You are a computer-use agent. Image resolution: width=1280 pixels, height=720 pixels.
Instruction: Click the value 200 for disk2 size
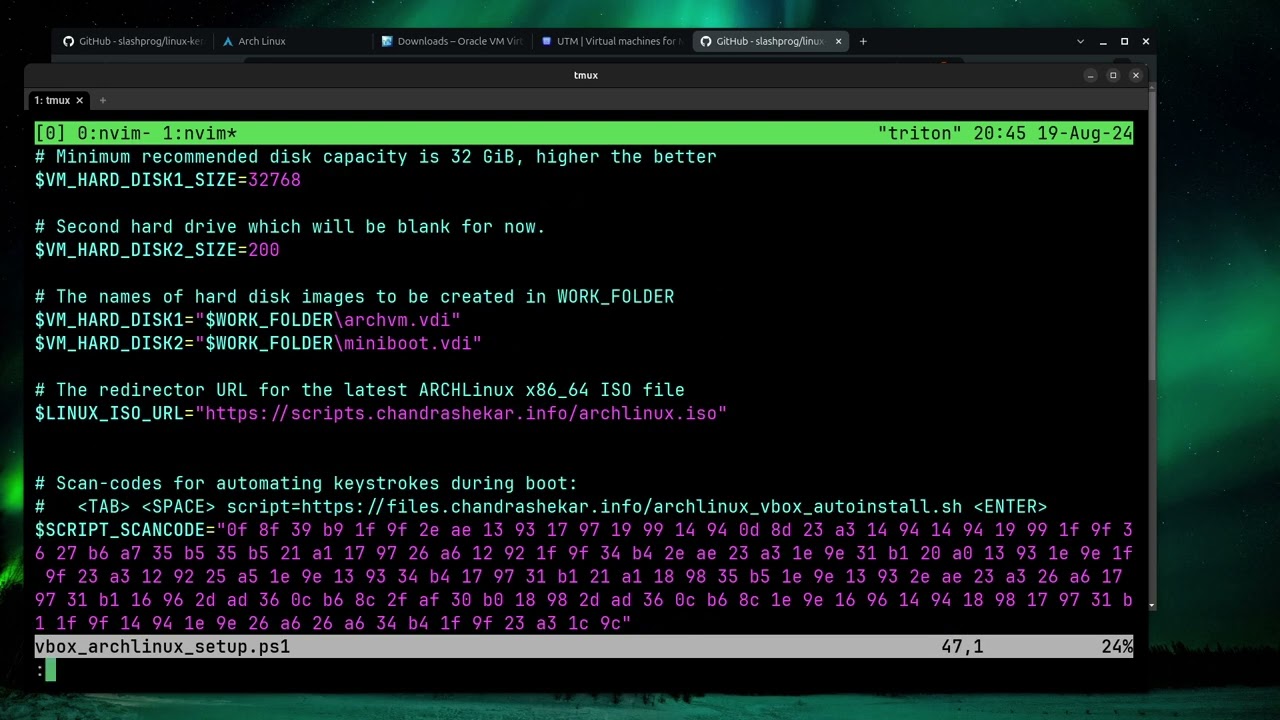pos(264,250)
